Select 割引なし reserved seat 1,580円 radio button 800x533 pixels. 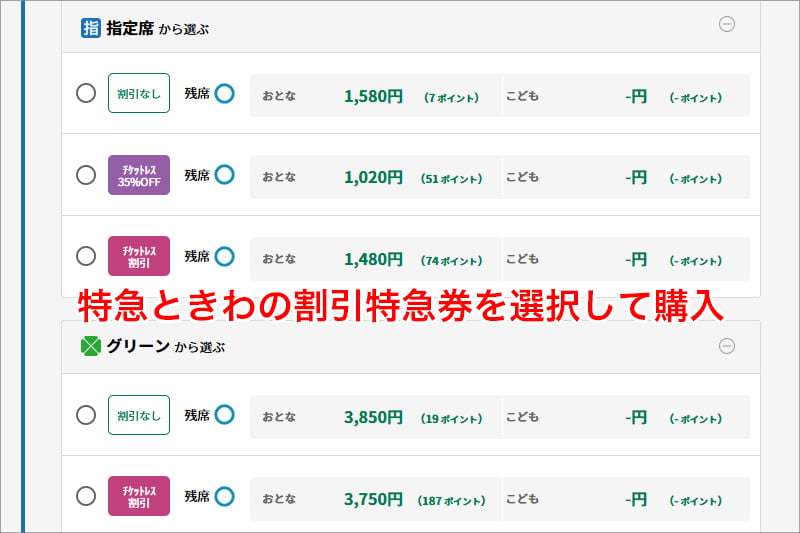click(86, 93)
